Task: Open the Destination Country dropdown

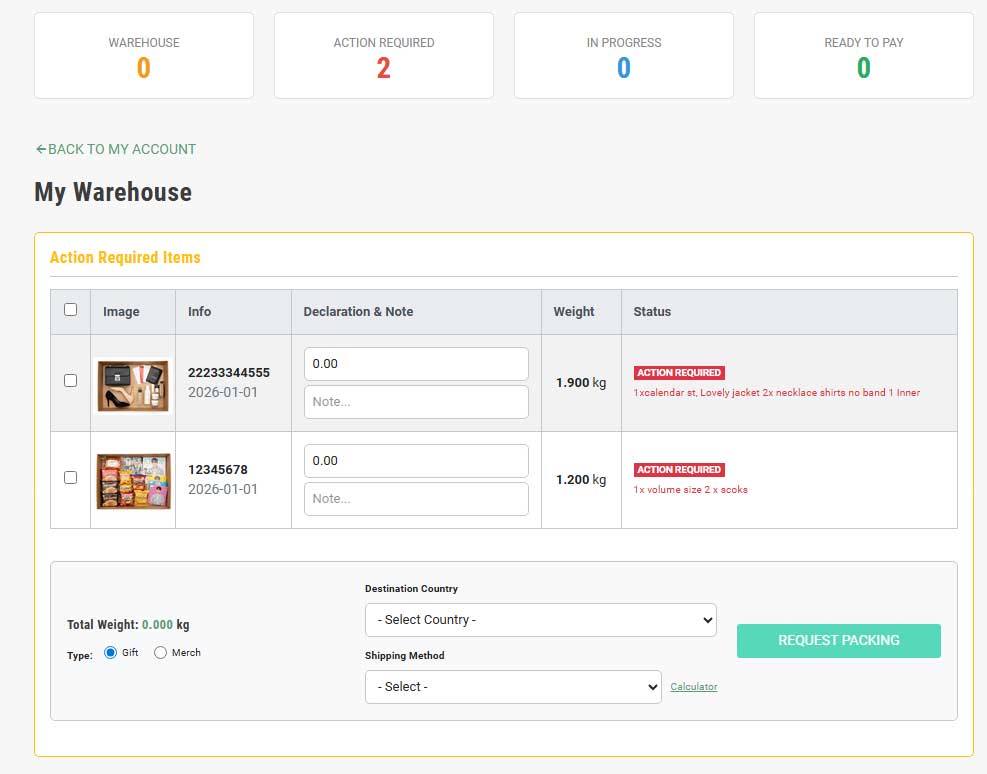Action: pos(541,620)
